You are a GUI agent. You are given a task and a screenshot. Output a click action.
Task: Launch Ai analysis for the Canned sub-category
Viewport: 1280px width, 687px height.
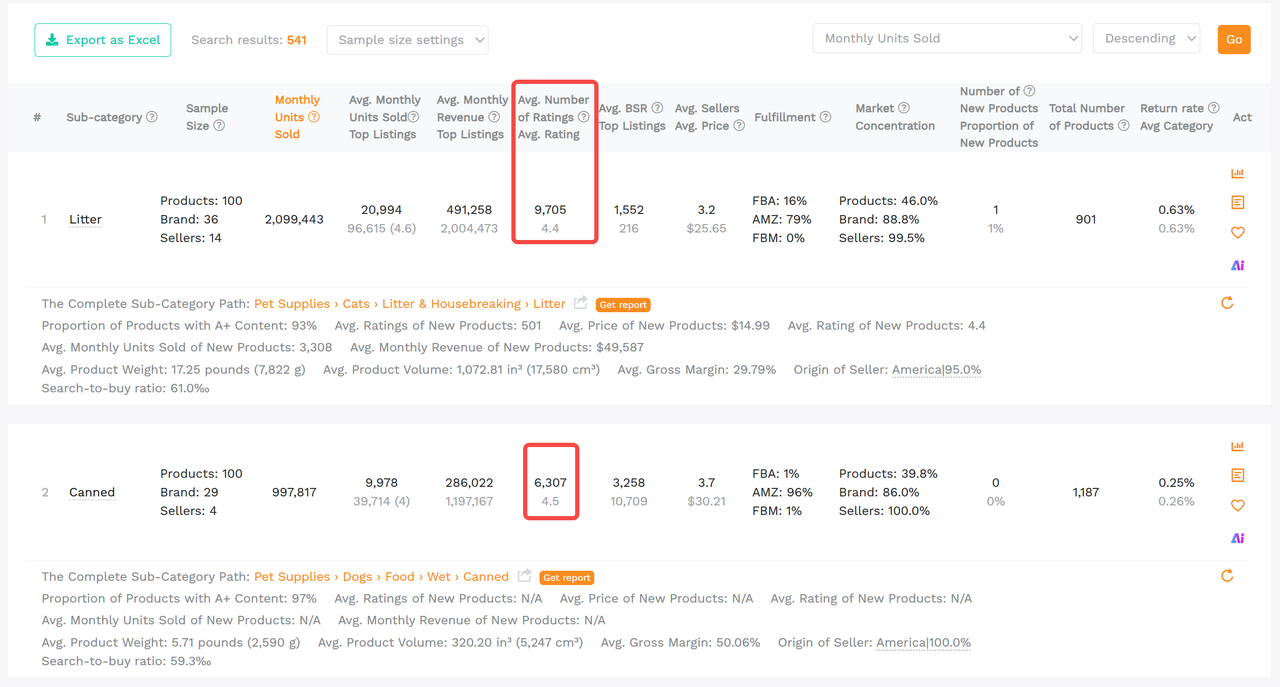pyautogui.click(x=1237, y=538)
